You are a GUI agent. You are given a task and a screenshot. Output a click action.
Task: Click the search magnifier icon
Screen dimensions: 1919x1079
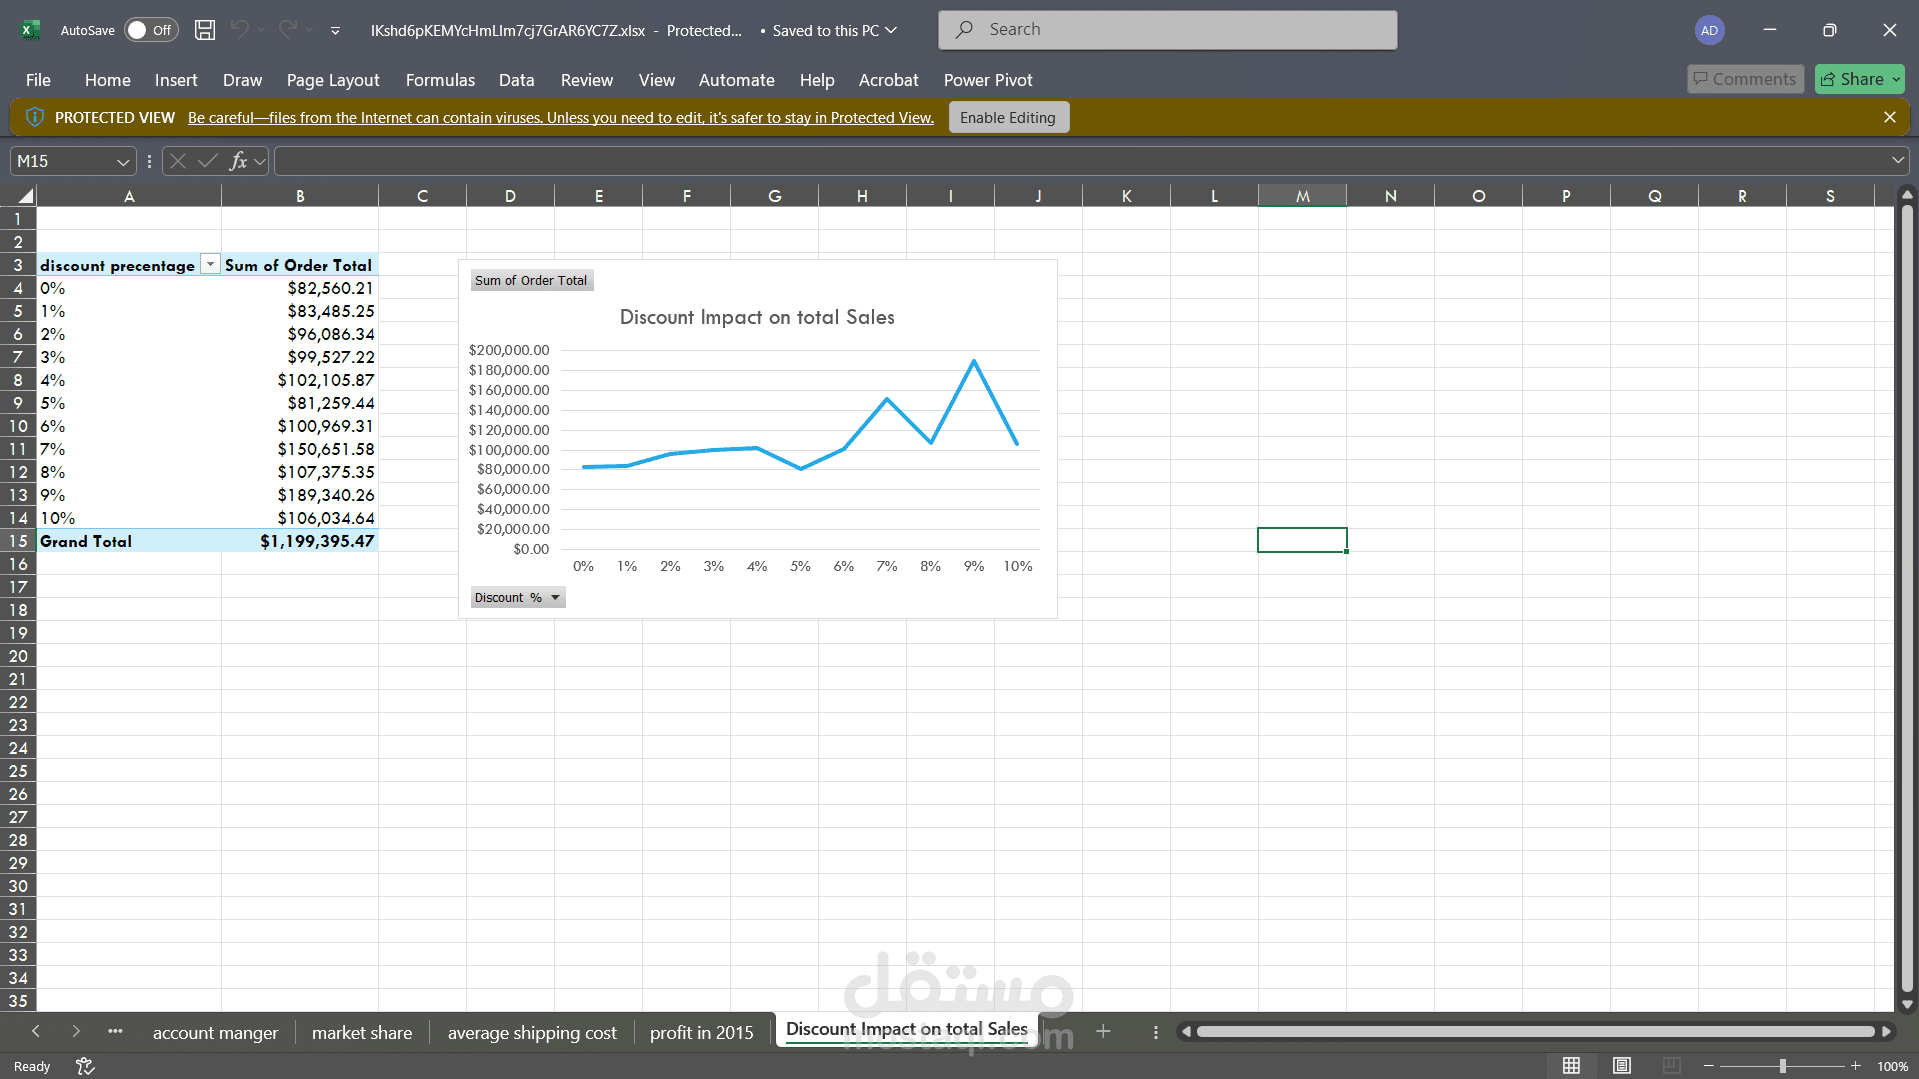point(963,29)
